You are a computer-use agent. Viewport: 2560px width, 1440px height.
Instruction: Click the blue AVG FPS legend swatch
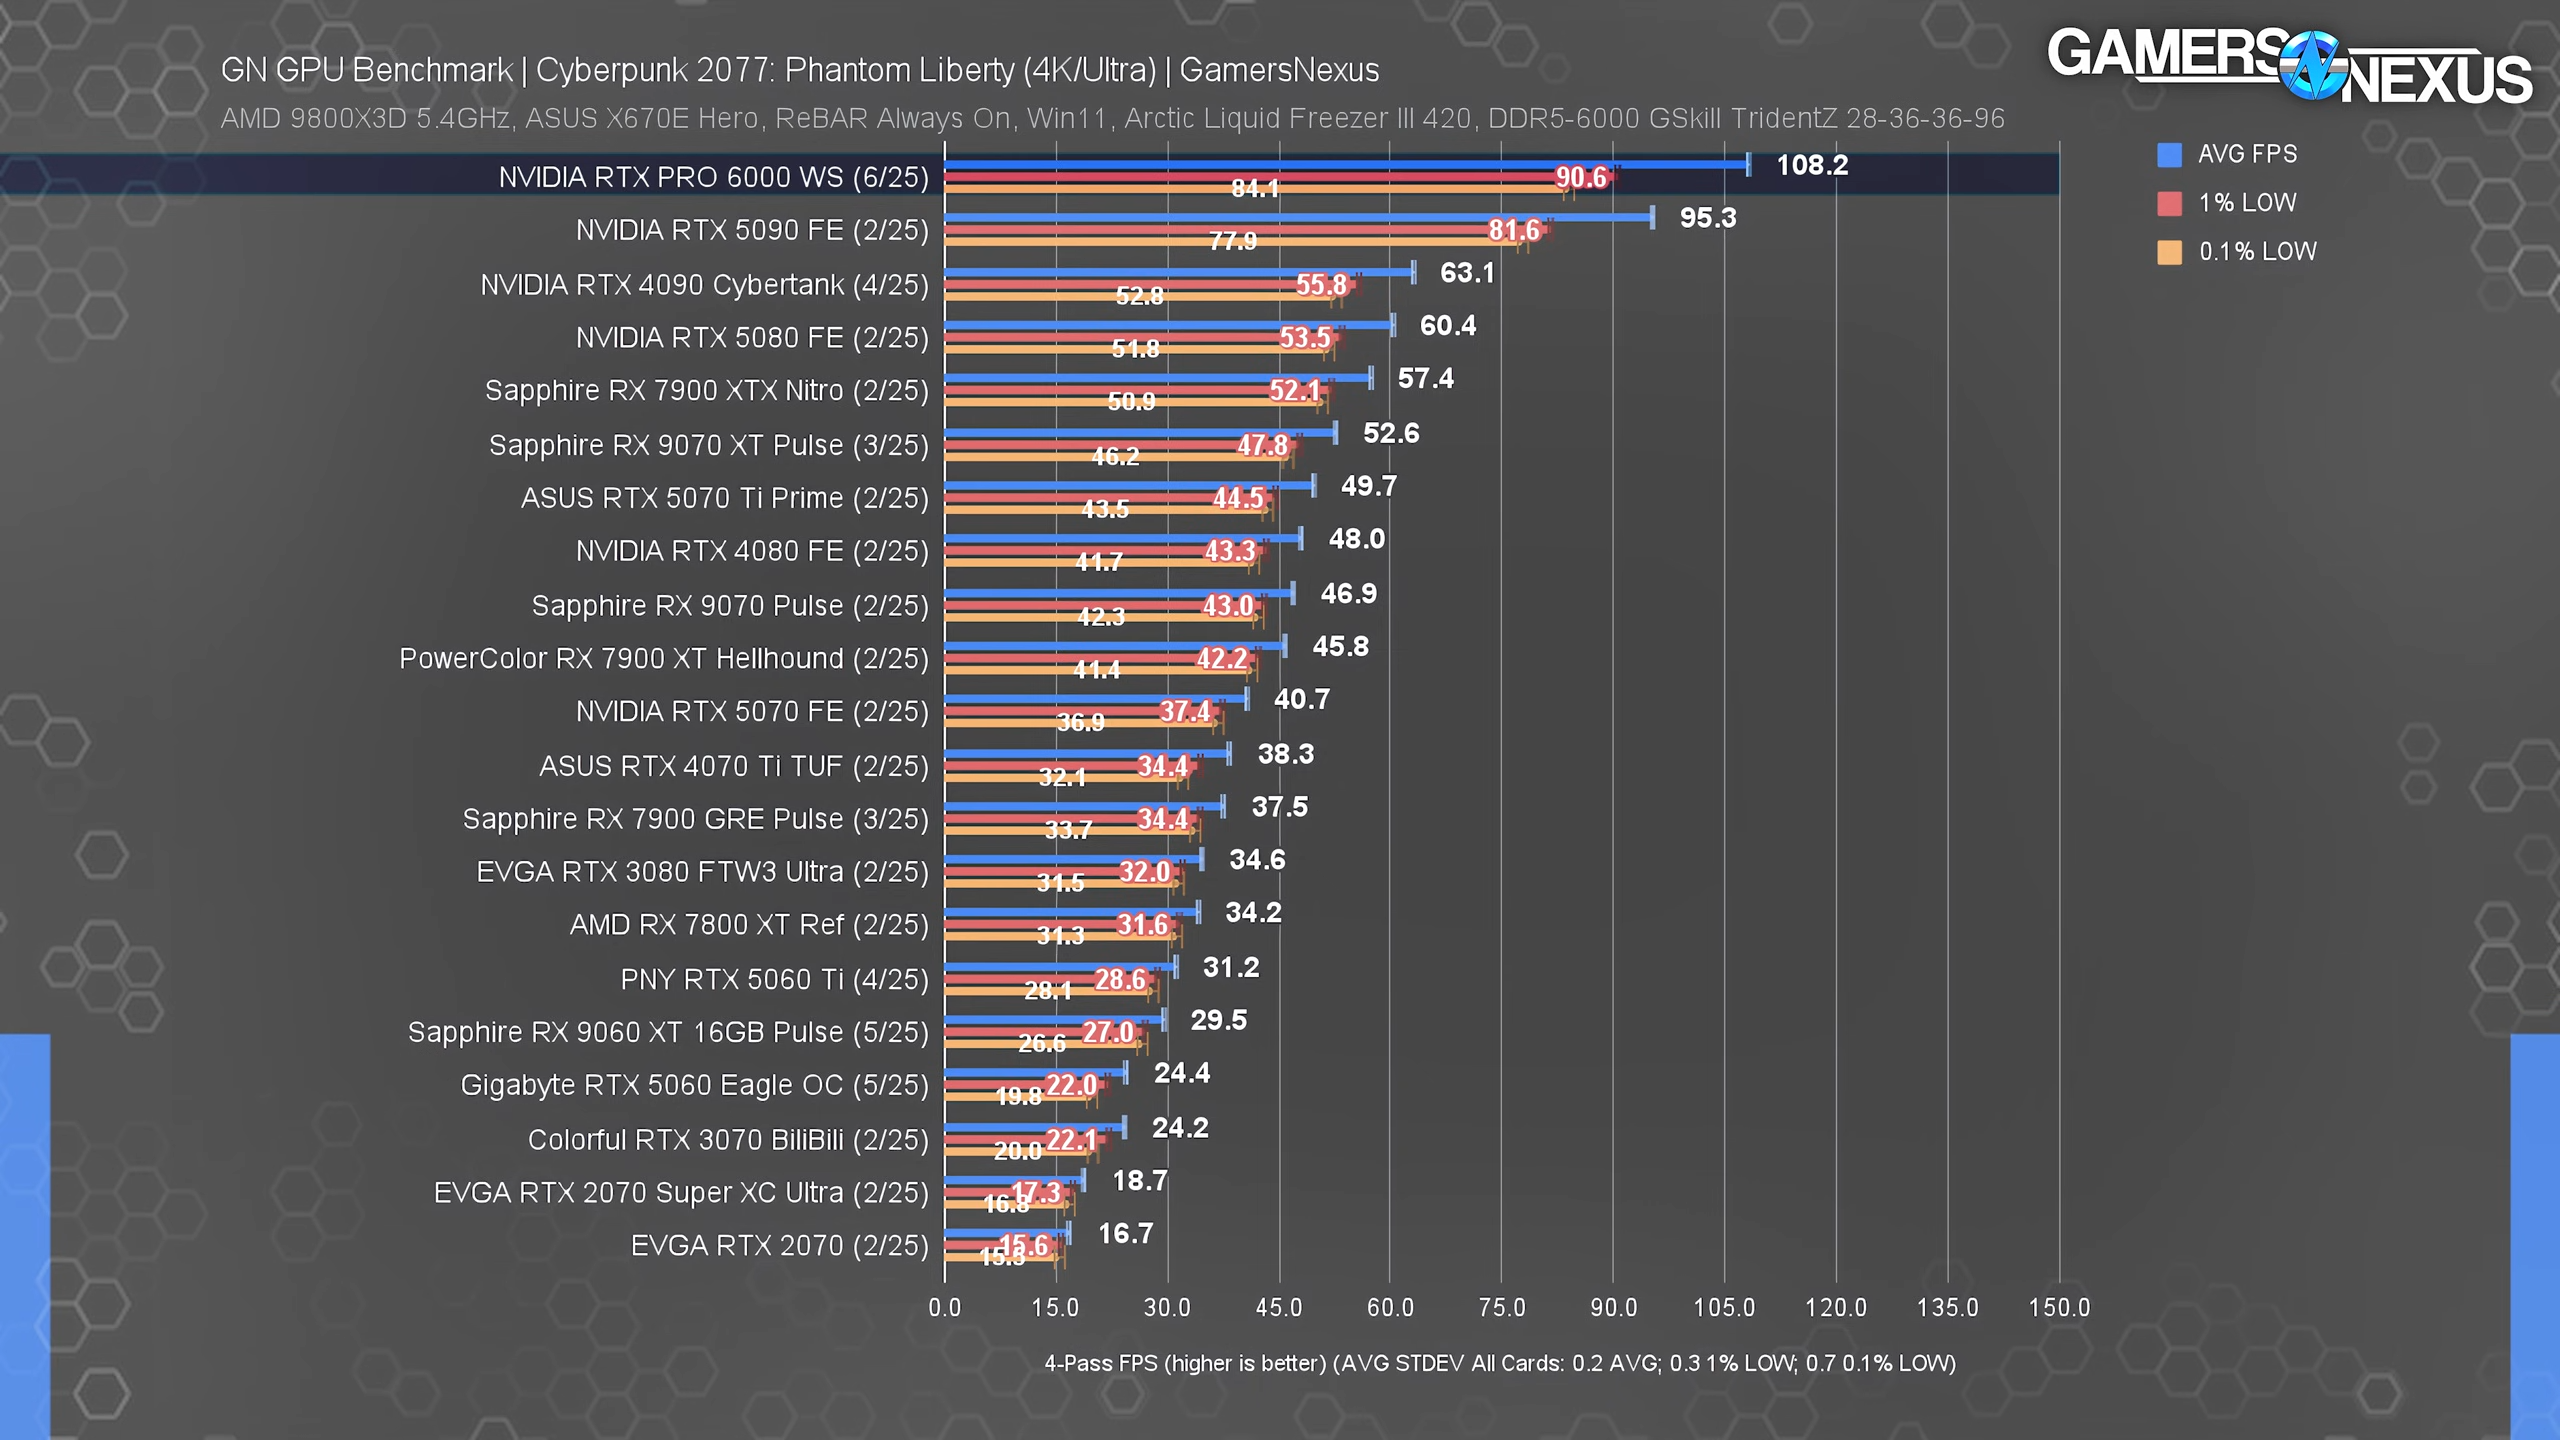2169,154
